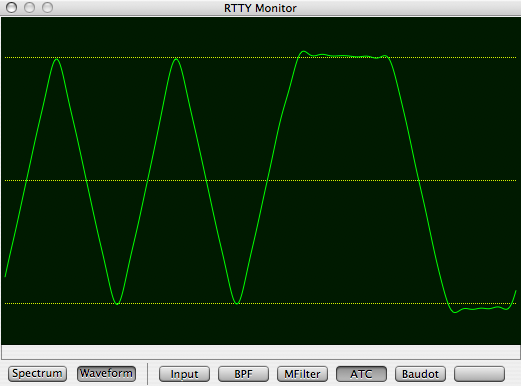View the MFilter output
Viewport: 521px width, 386px height.
pos(302,374)
